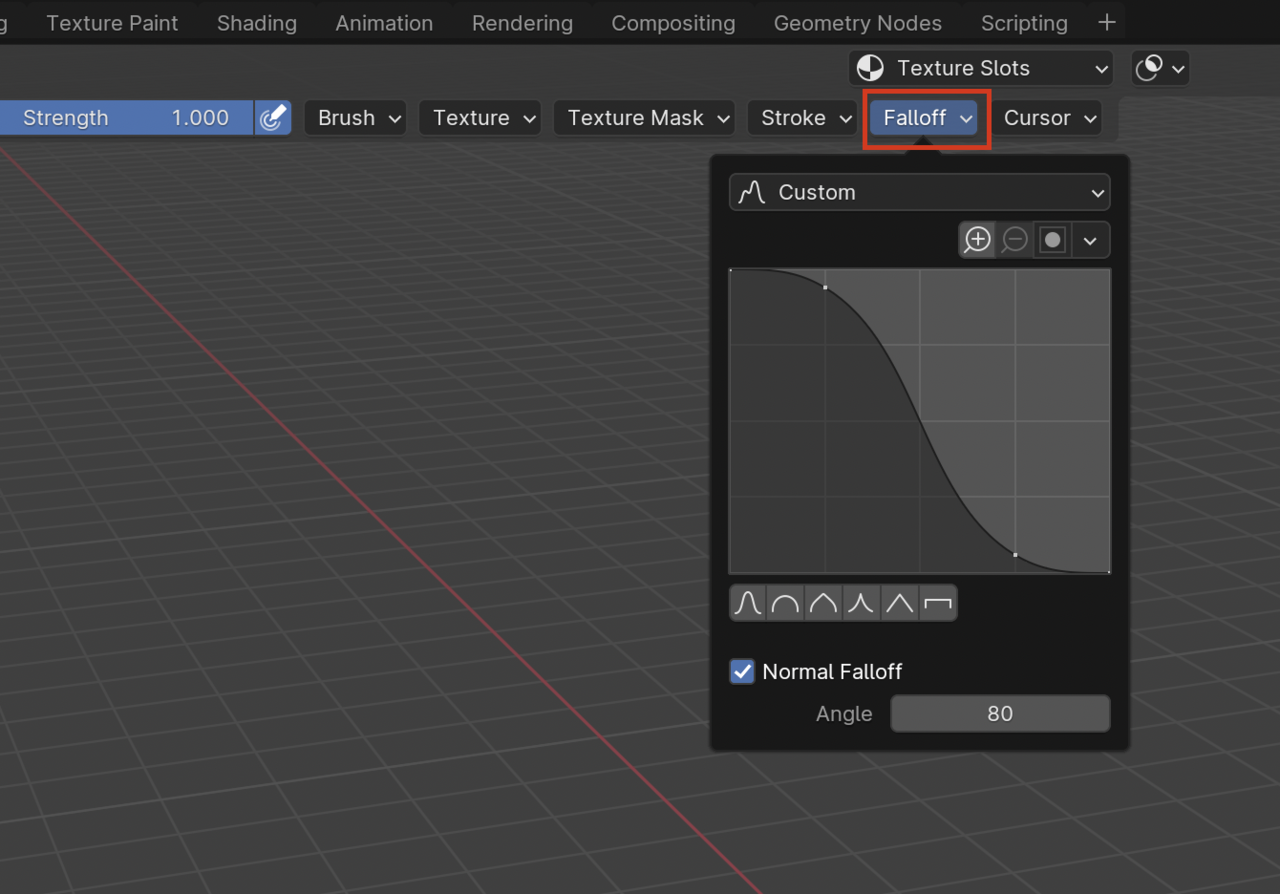
Task: Click the Strength slider field
Action: pos(125,118)
